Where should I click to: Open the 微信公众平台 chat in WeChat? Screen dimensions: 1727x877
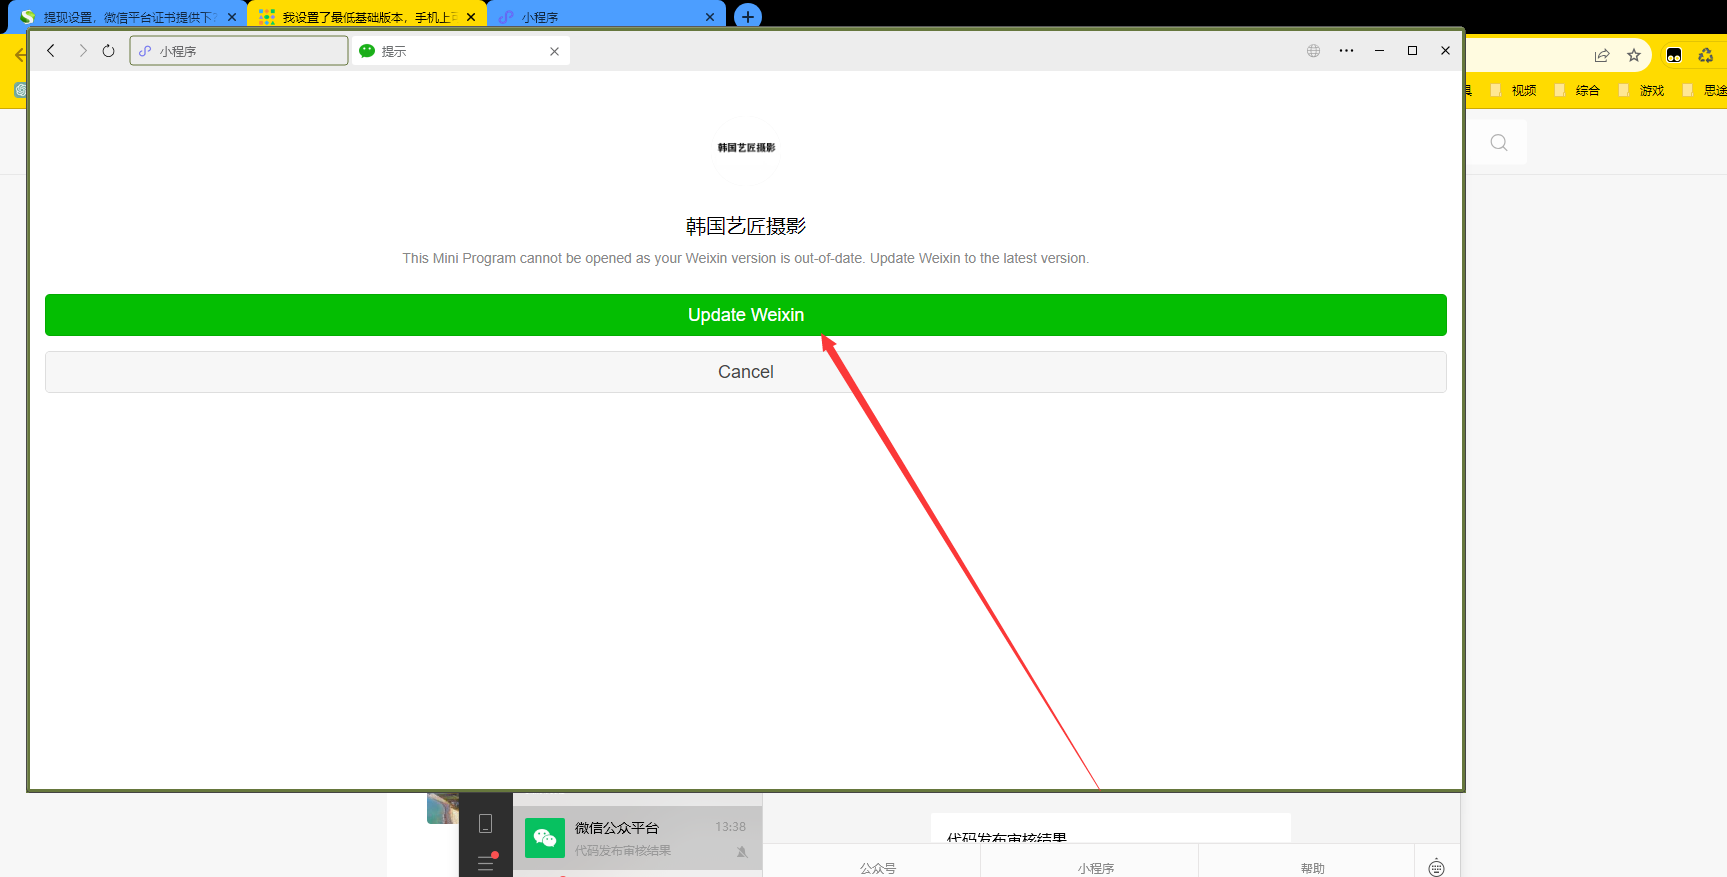click(x=637, y=838)
